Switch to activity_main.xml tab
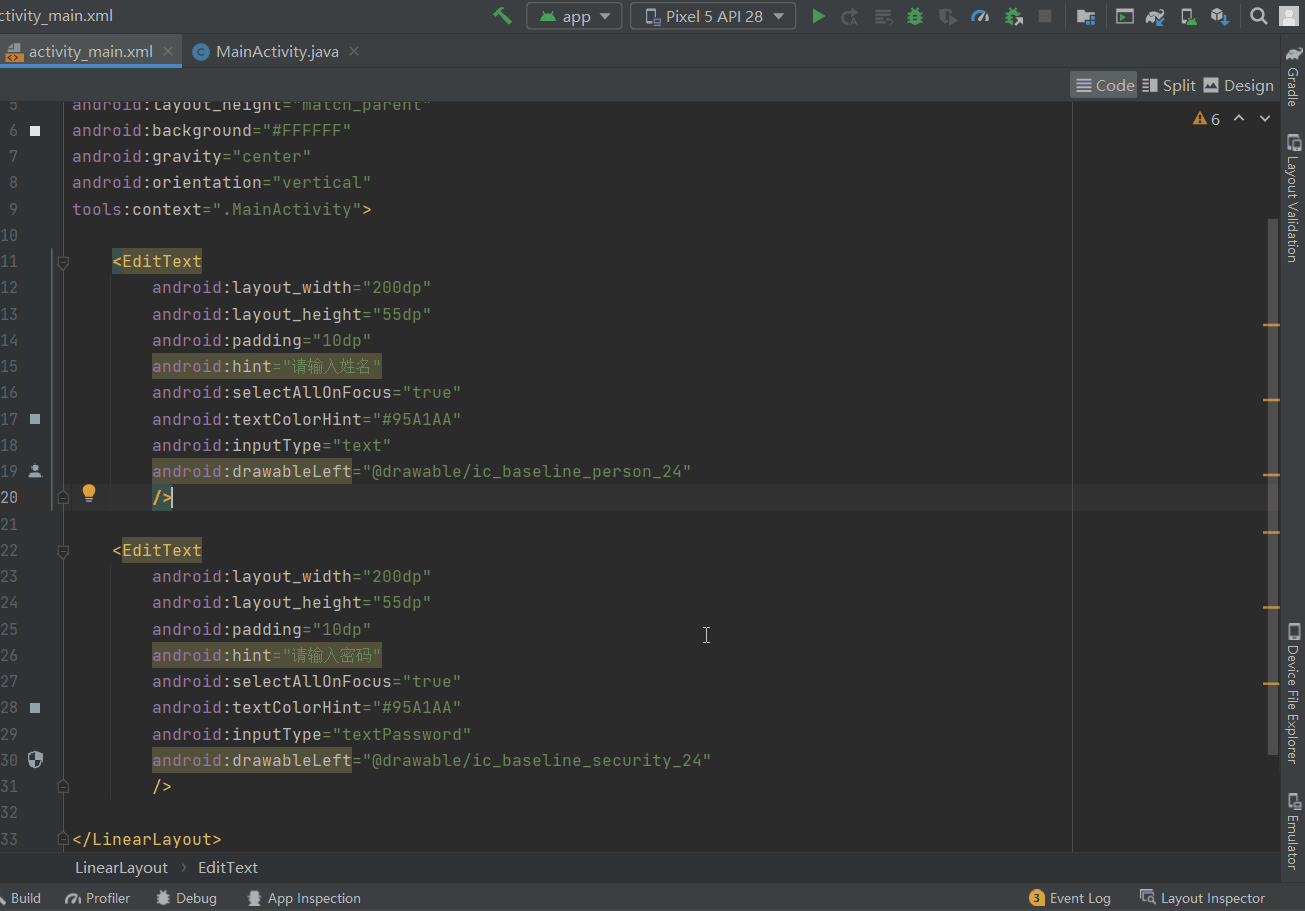Screen dimensions: 1305x911 pos(90,51)
